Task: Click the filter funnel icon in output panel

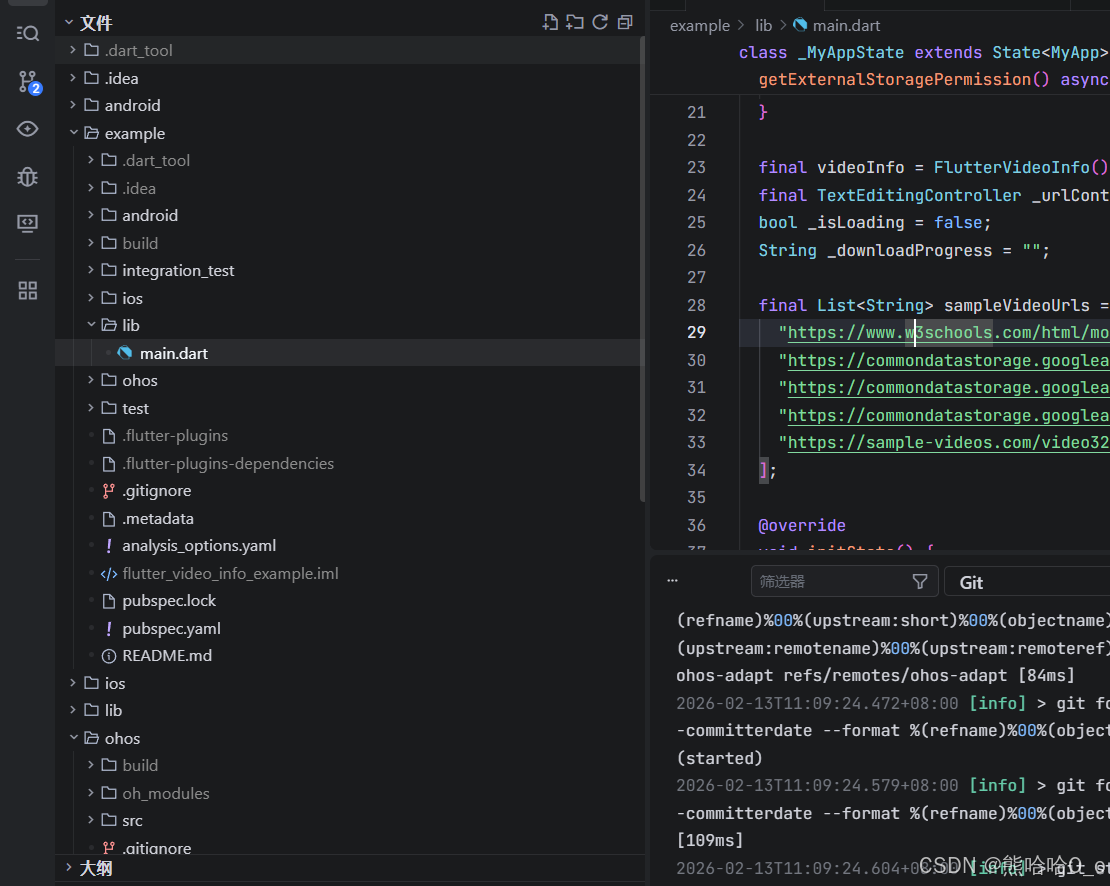Action: (920, 582)
